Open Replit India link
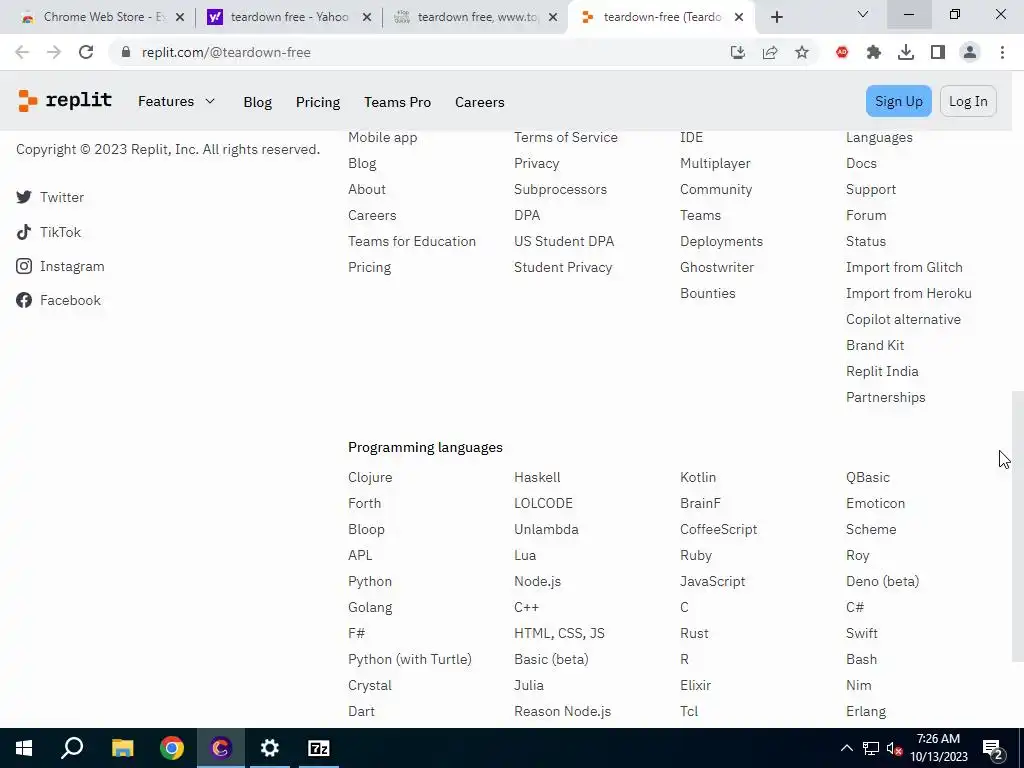The width and height of the screenshot is (1024, 768). point(882,371)
